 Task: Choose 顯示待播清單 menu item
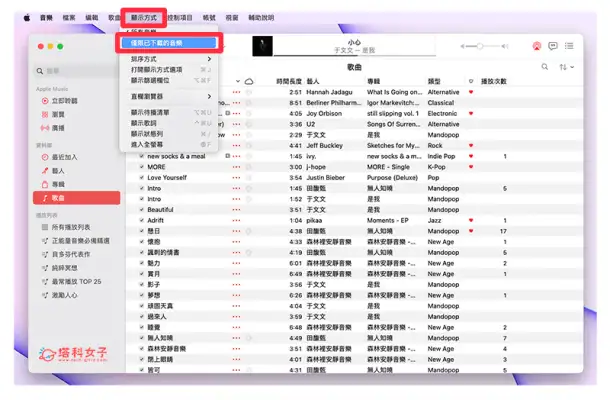pos(168,112)
